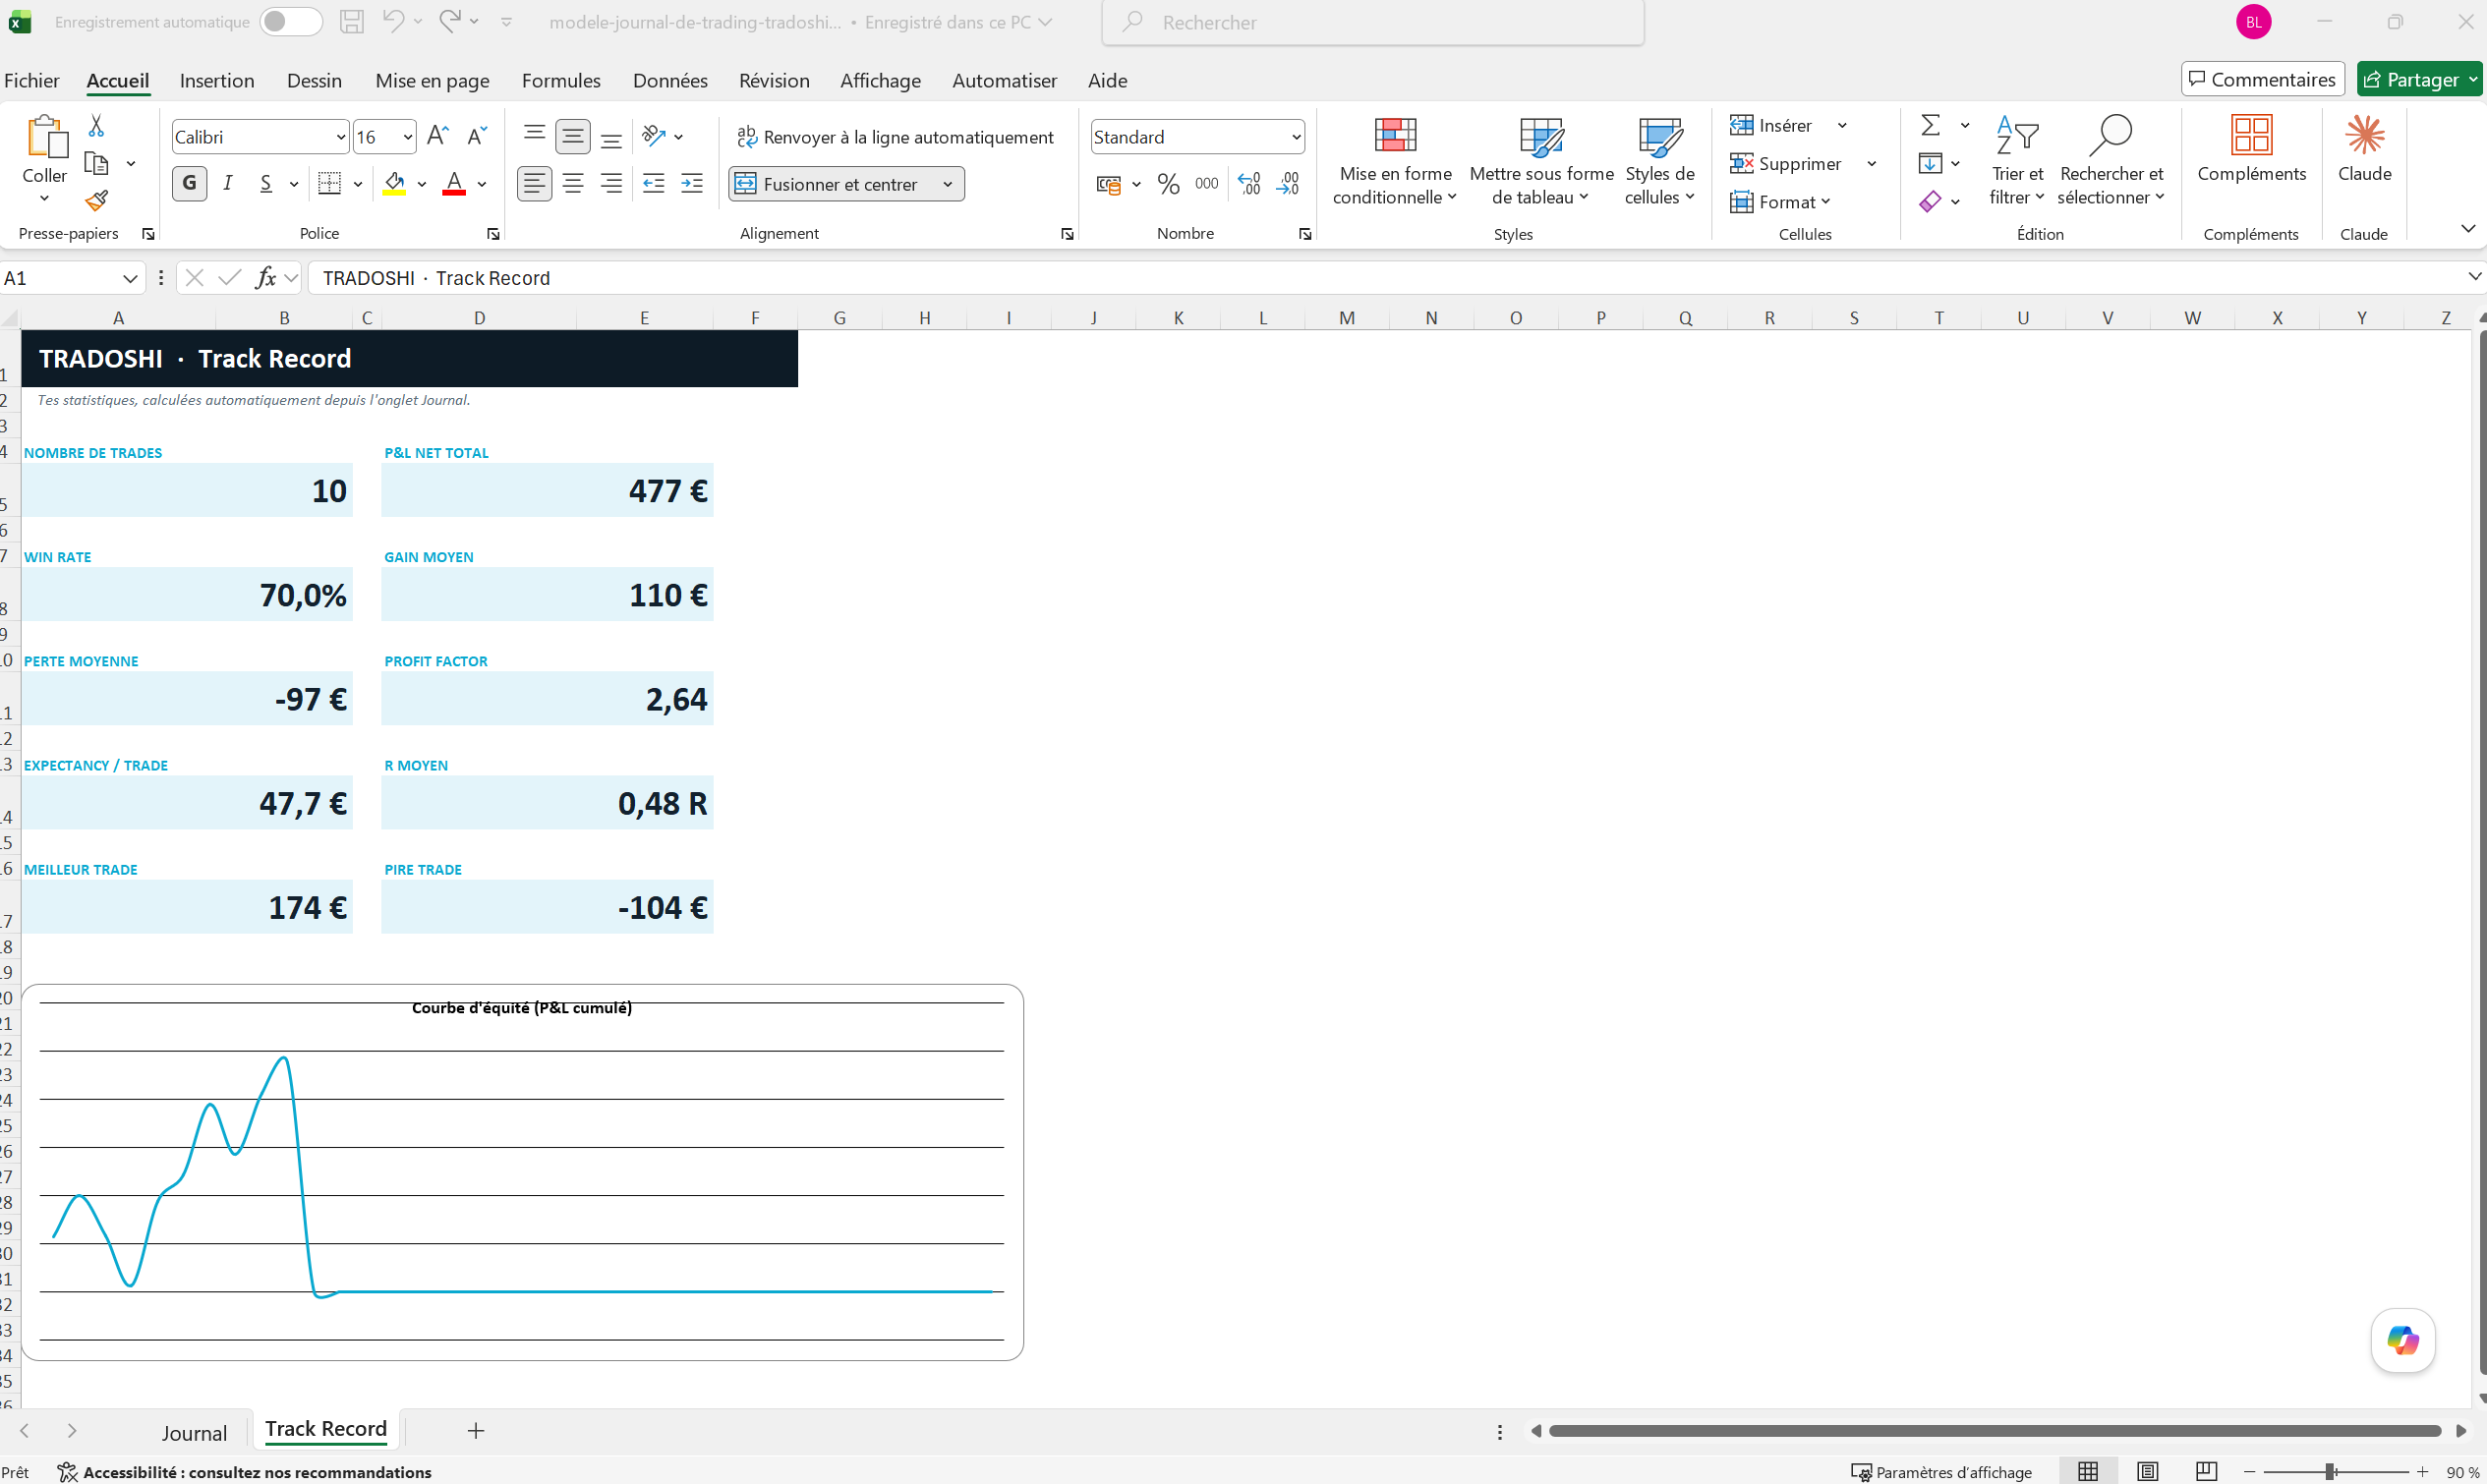Image resolution: width=2487 pixels, height=1484 pixels.
Task: Select the Format Painter brush icon
Action: 96,201
